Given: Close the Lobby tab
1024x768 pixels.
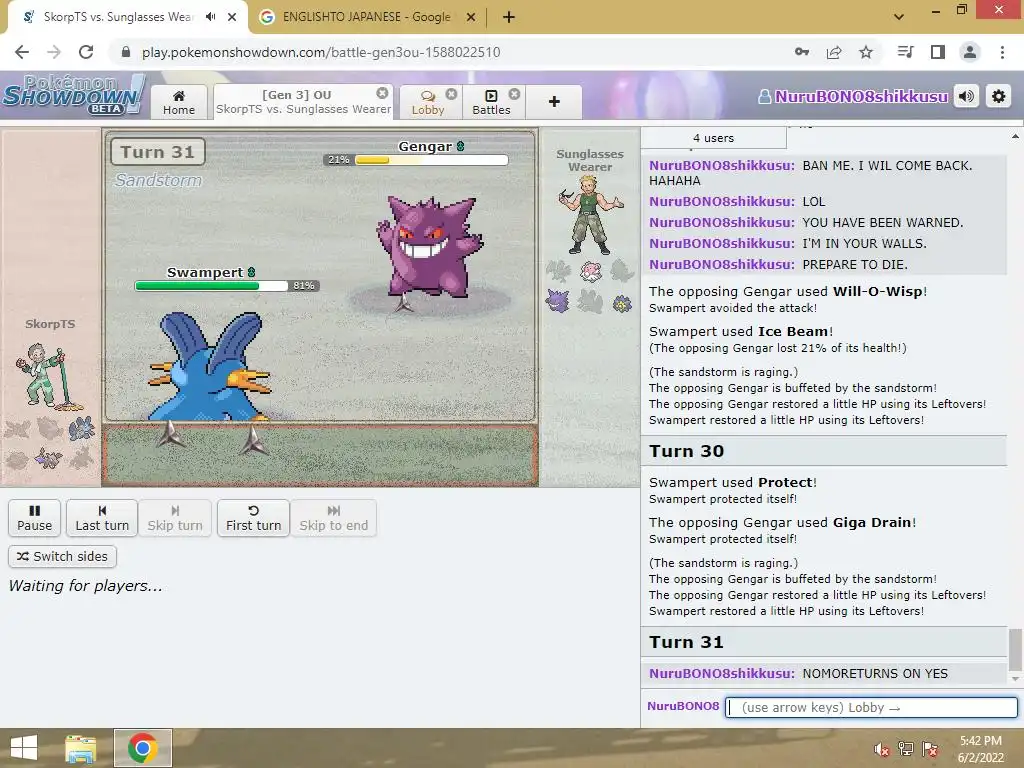Looking at the screenshot, I should click(x=451, y=94).
